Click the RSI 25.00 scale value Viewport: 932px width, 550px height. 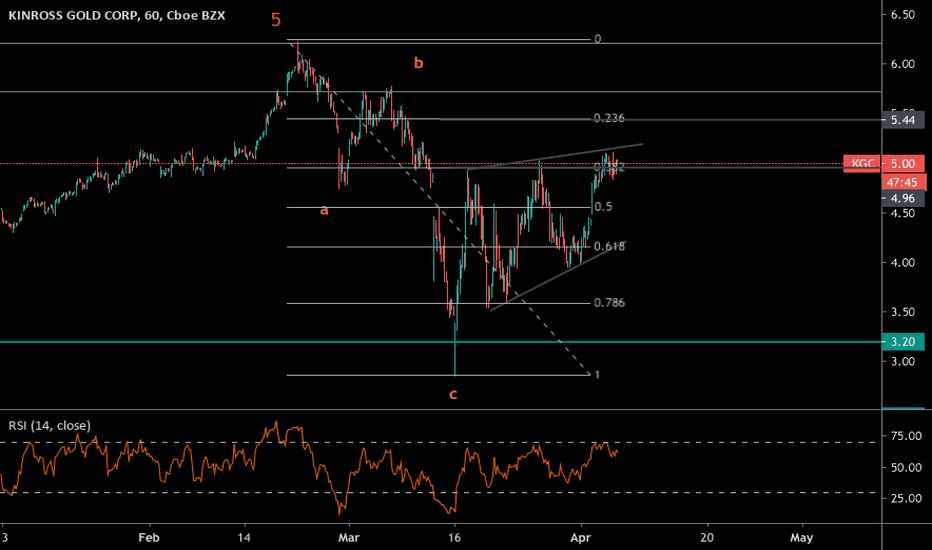pyautogui.click(x=906, y=498)
